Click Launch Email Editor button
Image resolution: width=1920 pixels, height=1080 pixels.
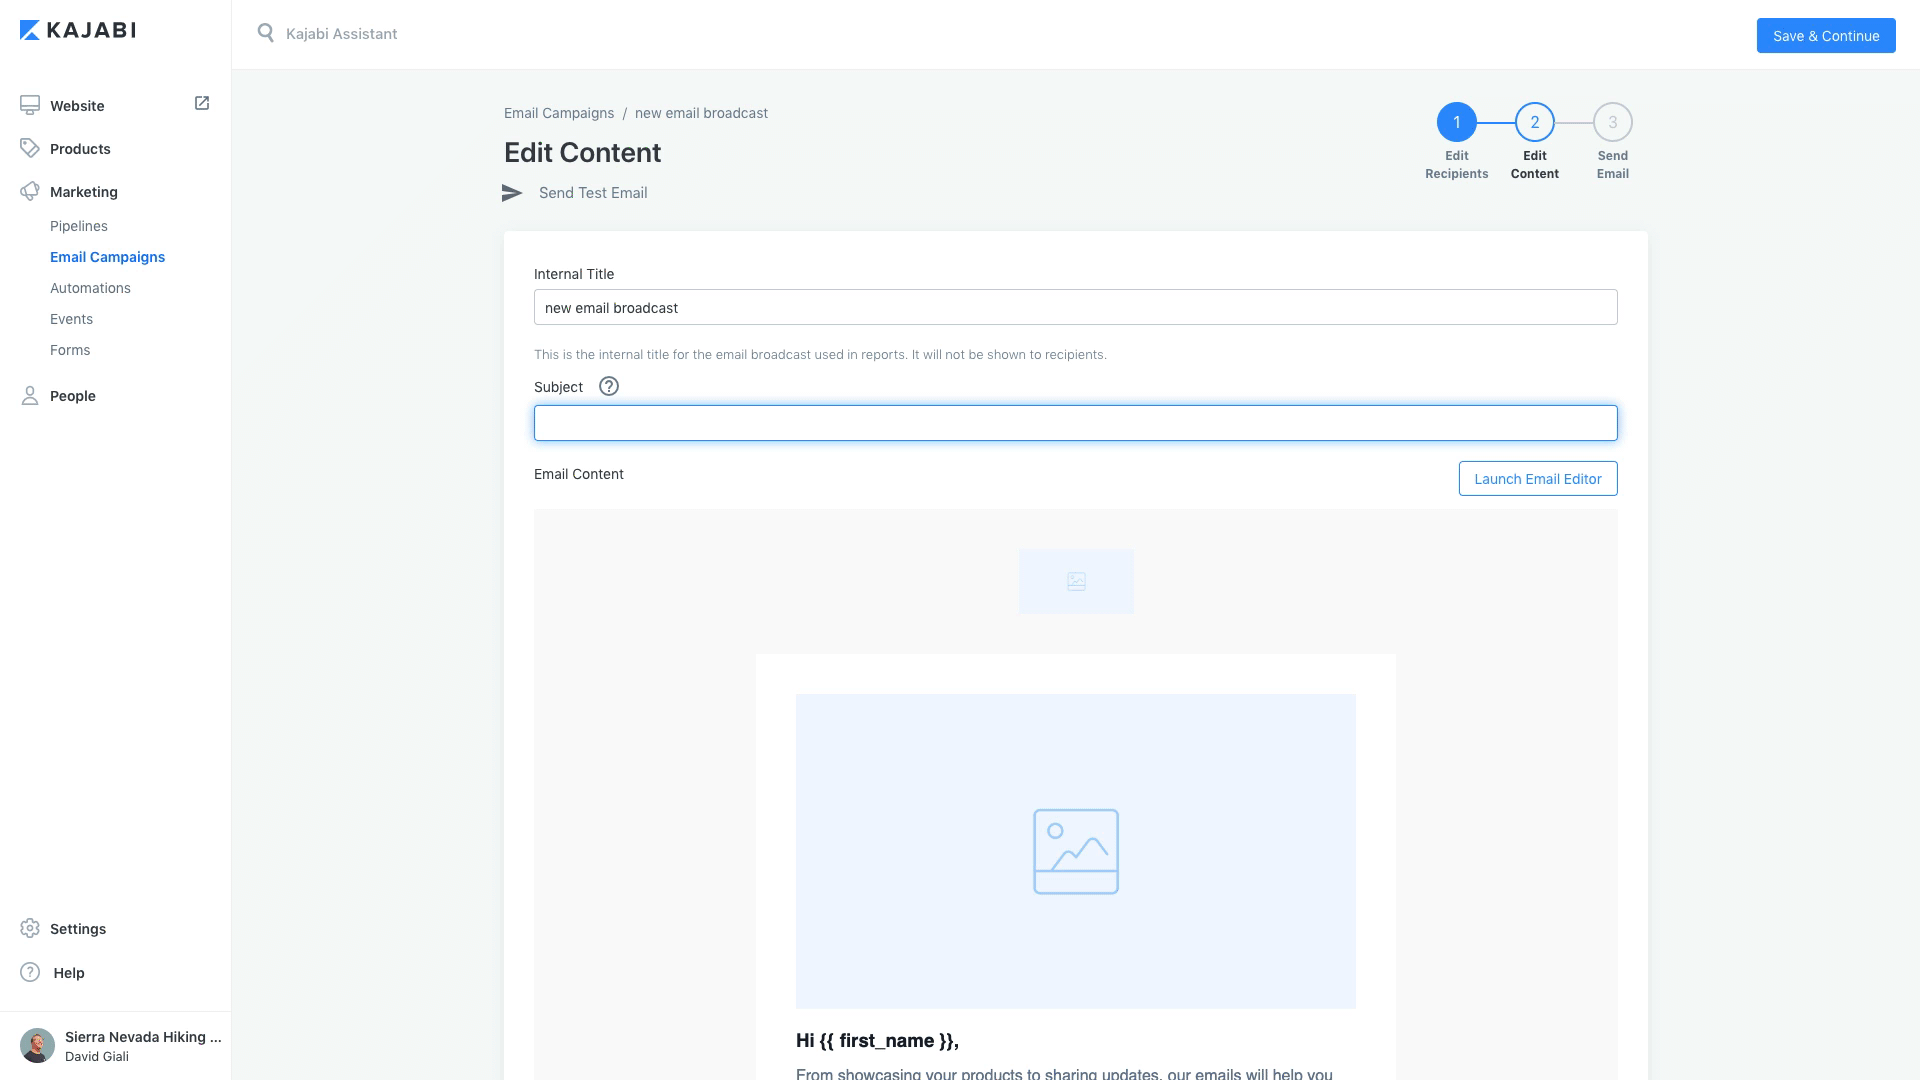(1538, 478)
